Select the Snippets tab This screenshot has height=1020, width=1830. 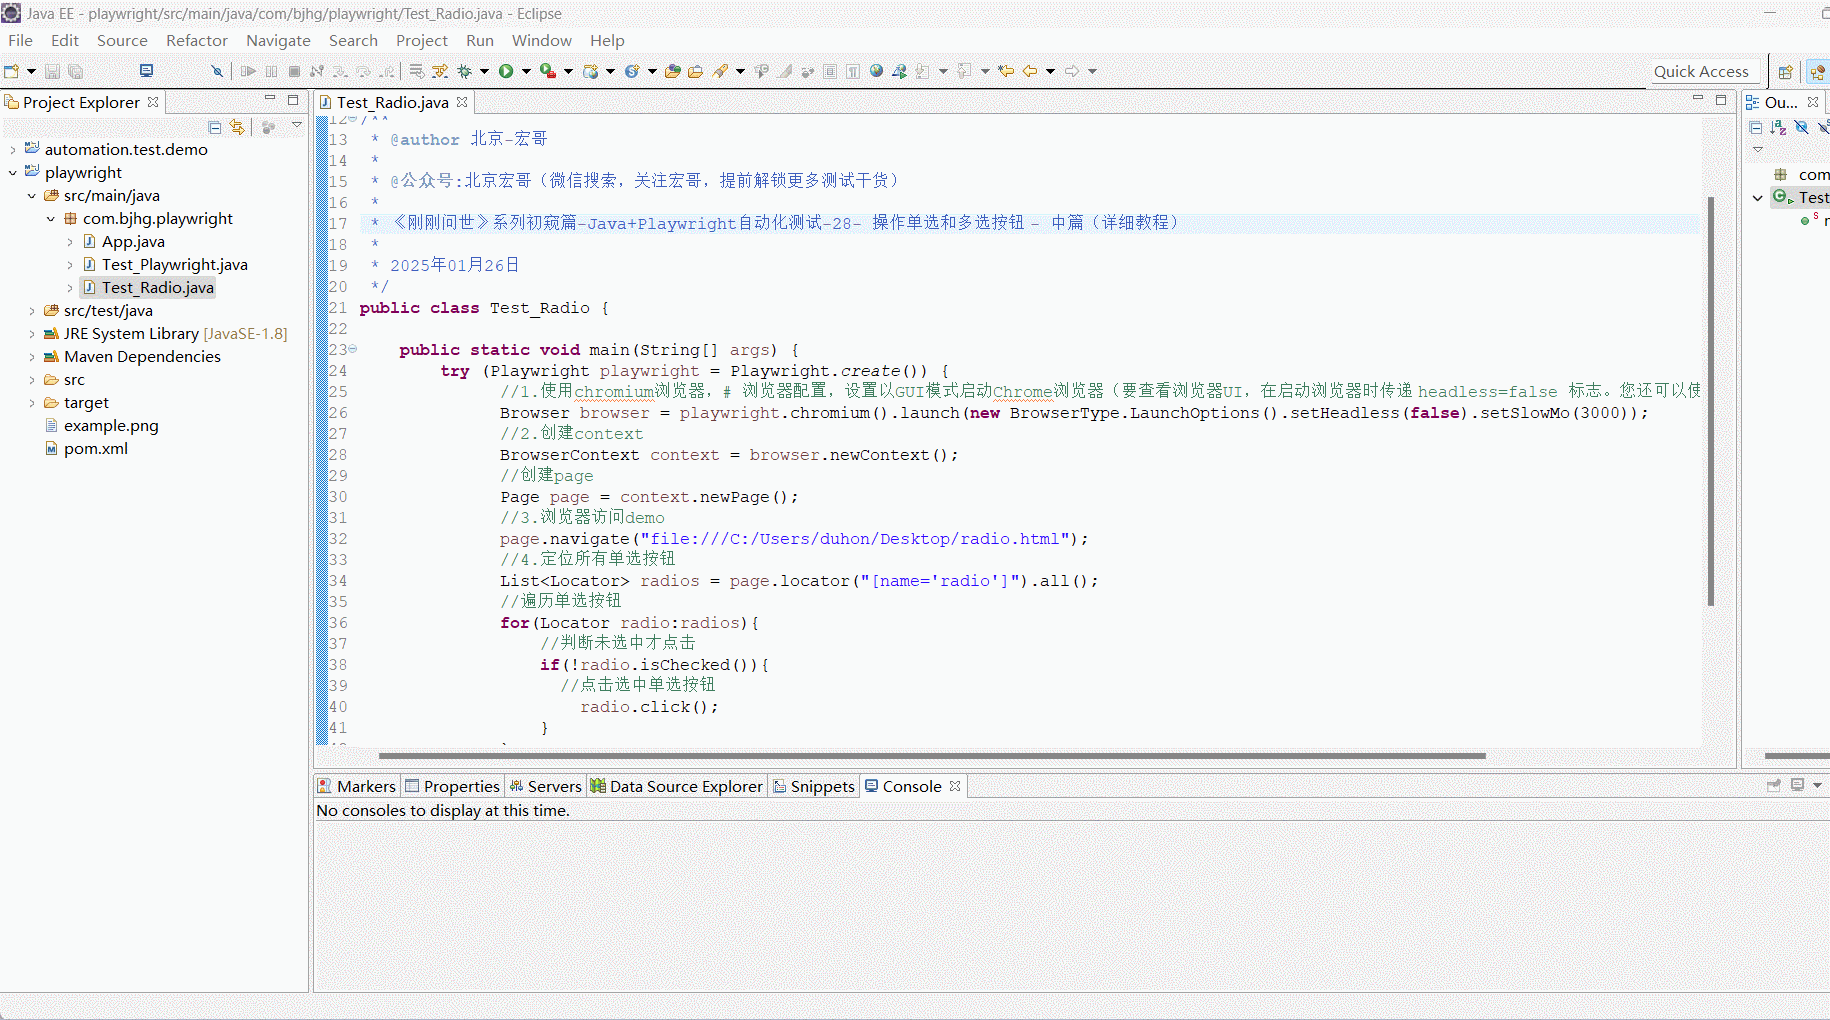tap(814, 786)
